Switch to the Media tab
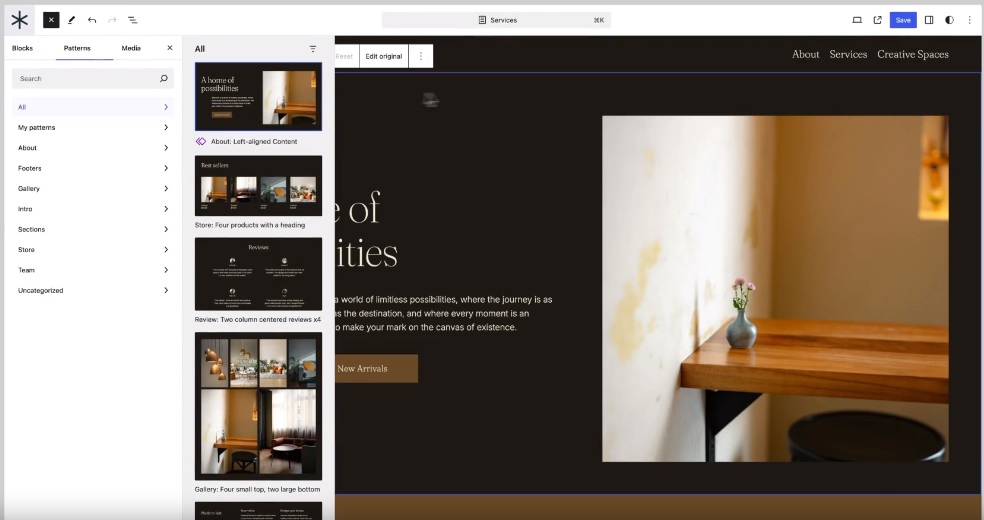The width and height of the screenshot is (984, 520). [x=131, y=48]
